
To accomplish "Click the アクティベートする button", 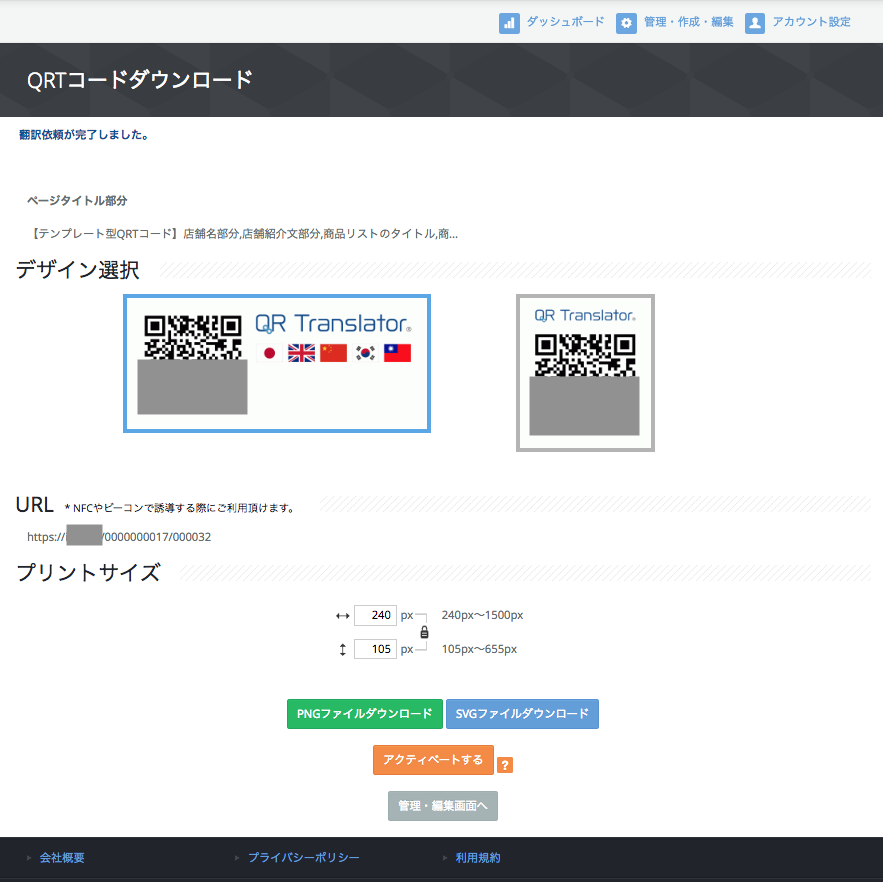I will (433, 760).
